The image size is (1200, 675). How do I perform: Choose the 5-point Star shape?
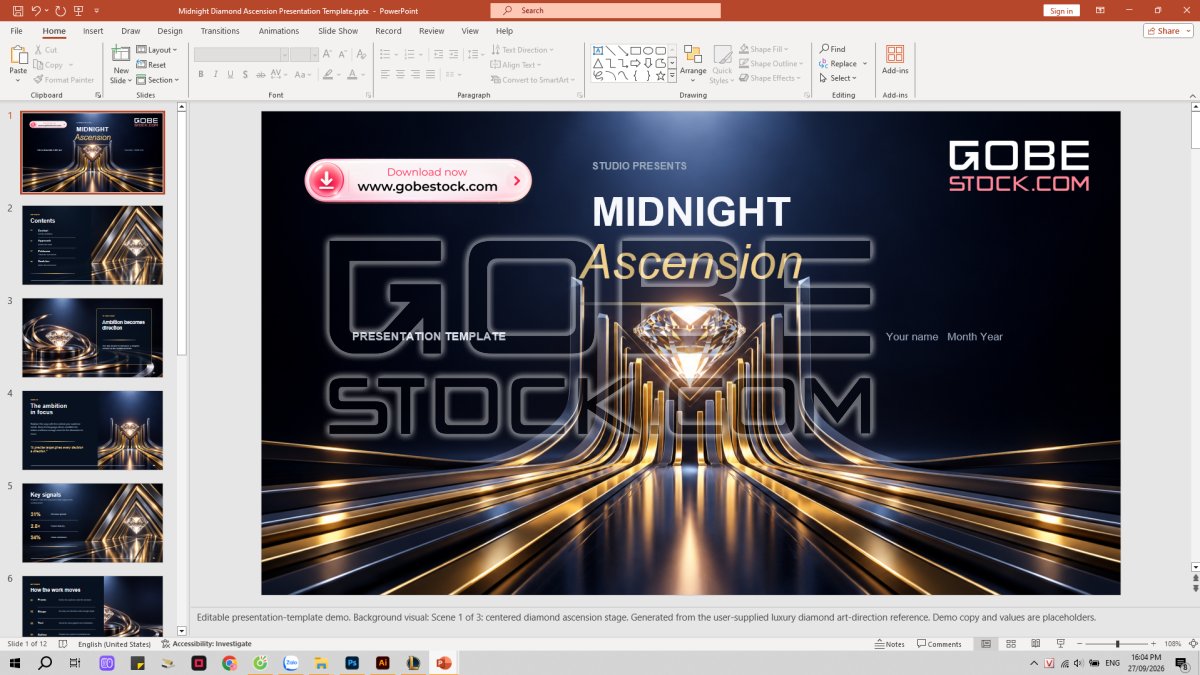click(x=660, y=74)
